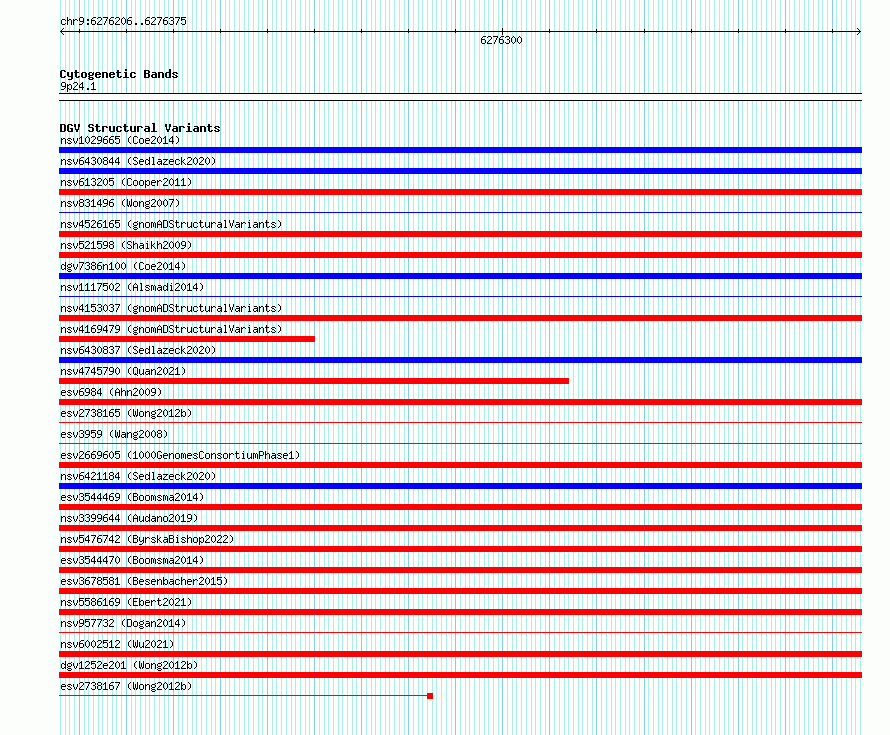Screen dimensions: 890x735
Task: Open variant nsv6002512 (Wu2021)
Action: 117,644
